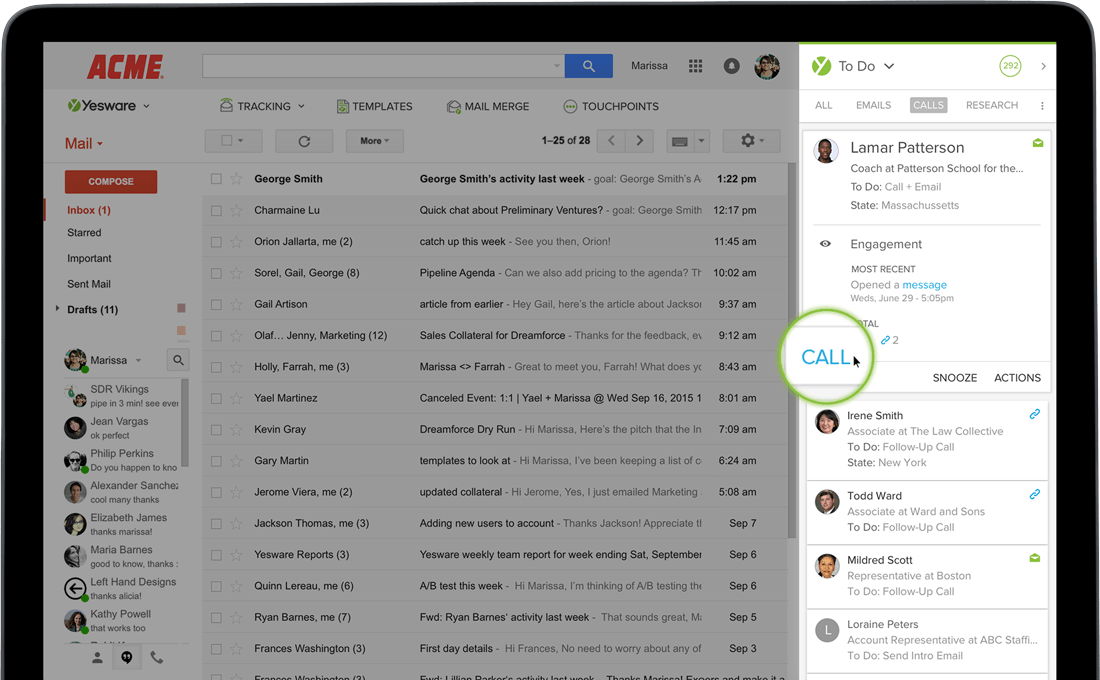The image size is (1100, 680).
Task: Expand the Drafts folder arrow
Action: pyautogui.click(x=57, y=308)
